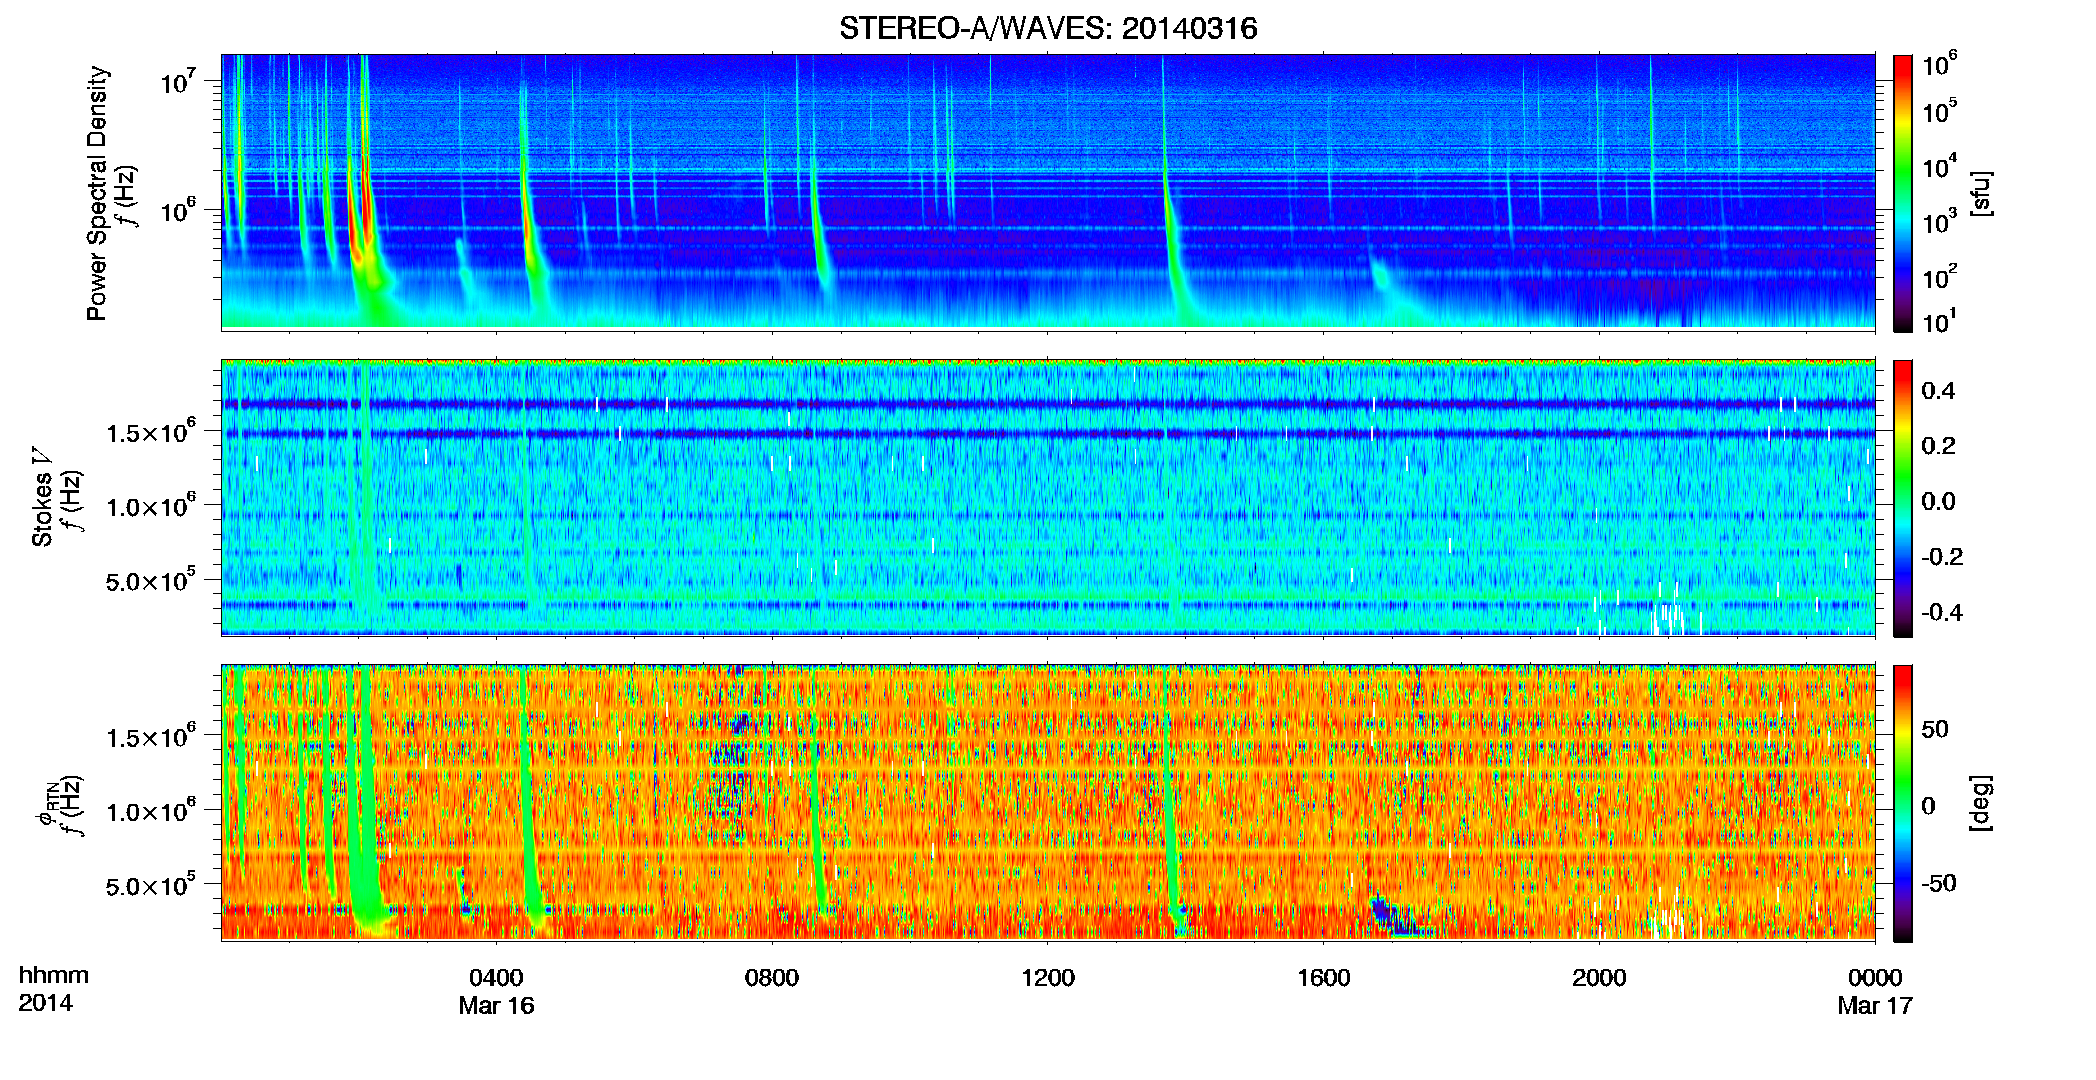Click the 0.0 tick on Stokes V colorbar

tap(1938, 502)
